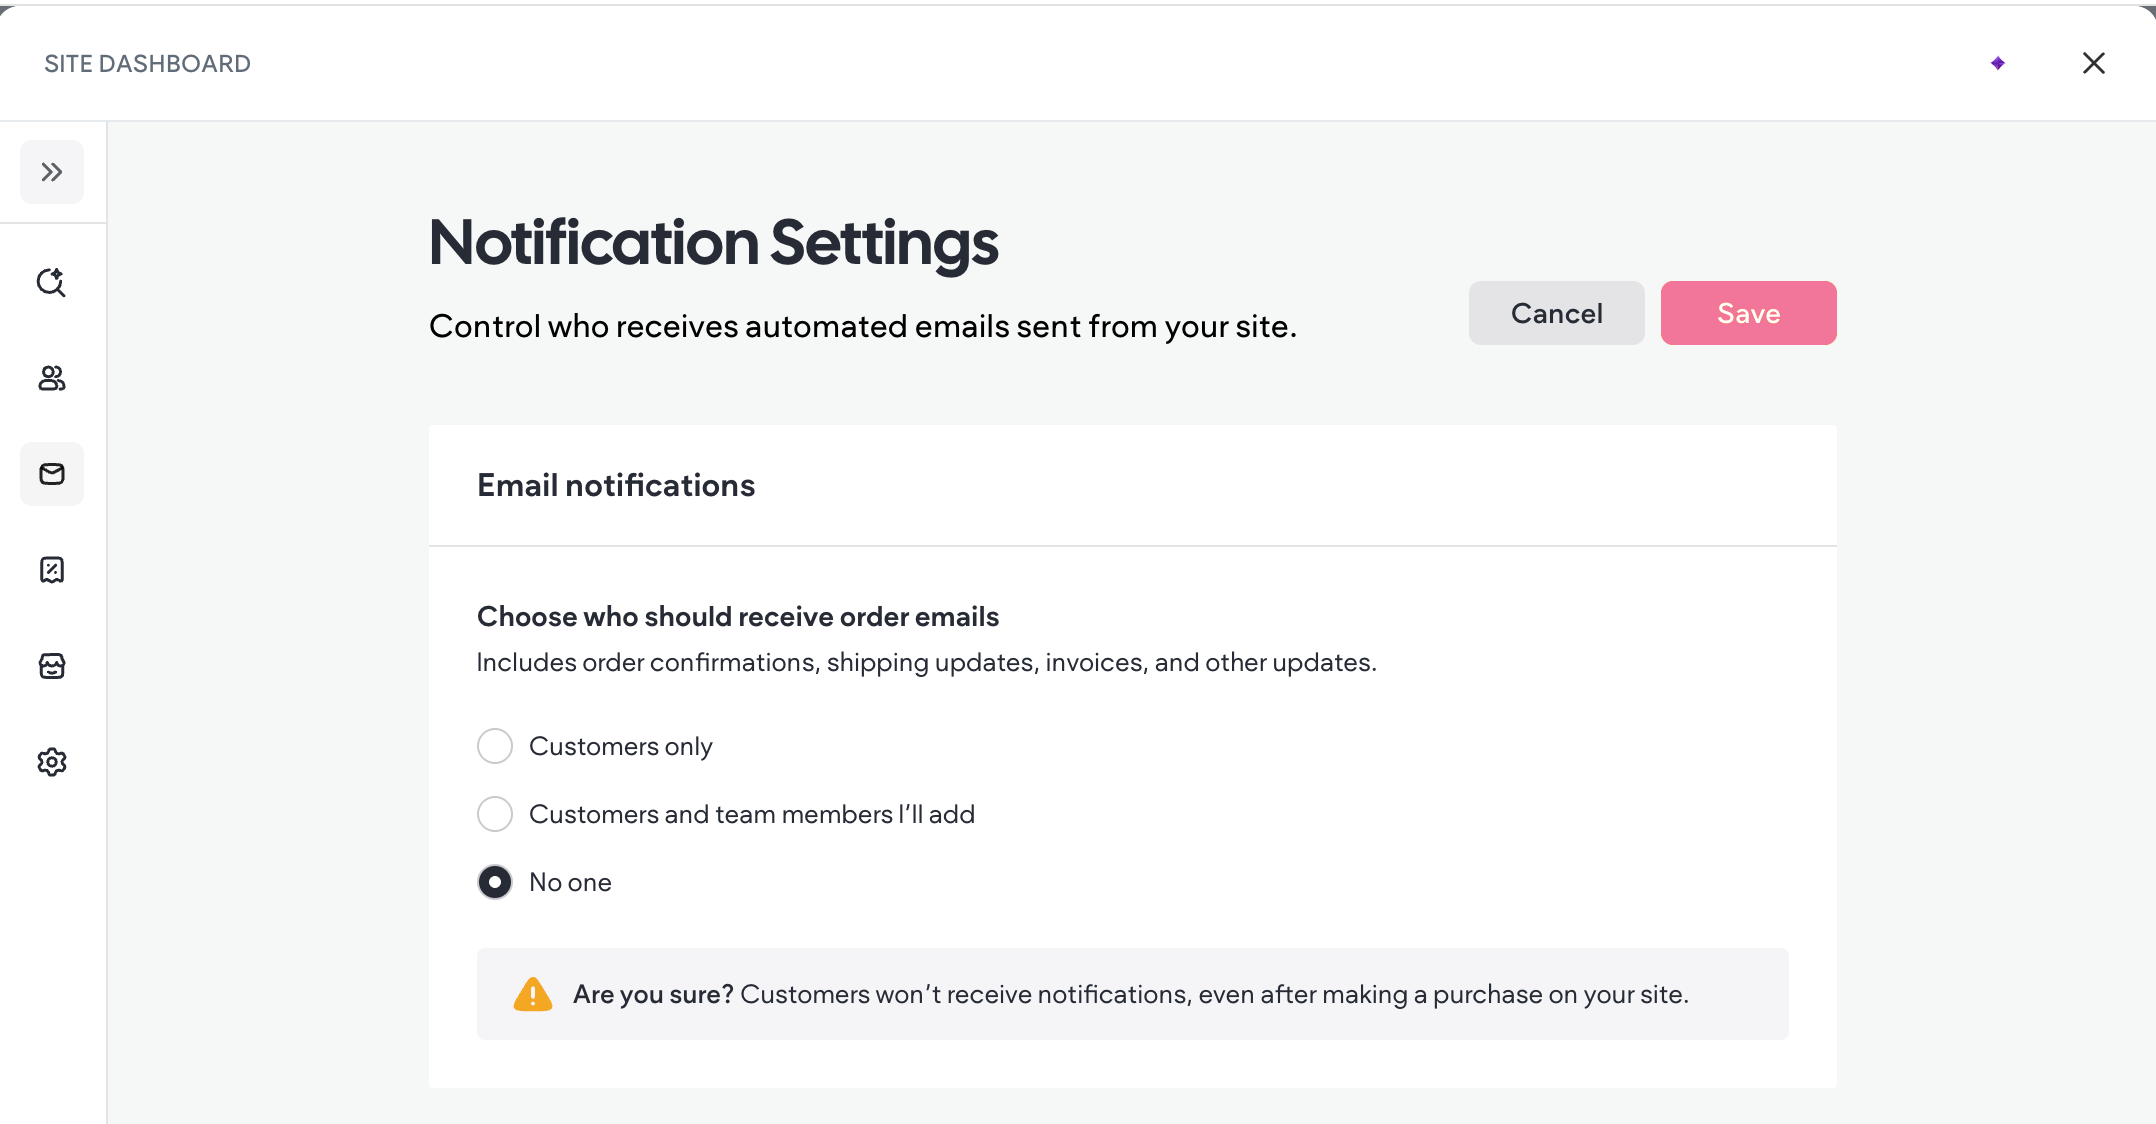Open the settings gear sidebar icon
2156x1124 pixels.
(x=52, y=762)
